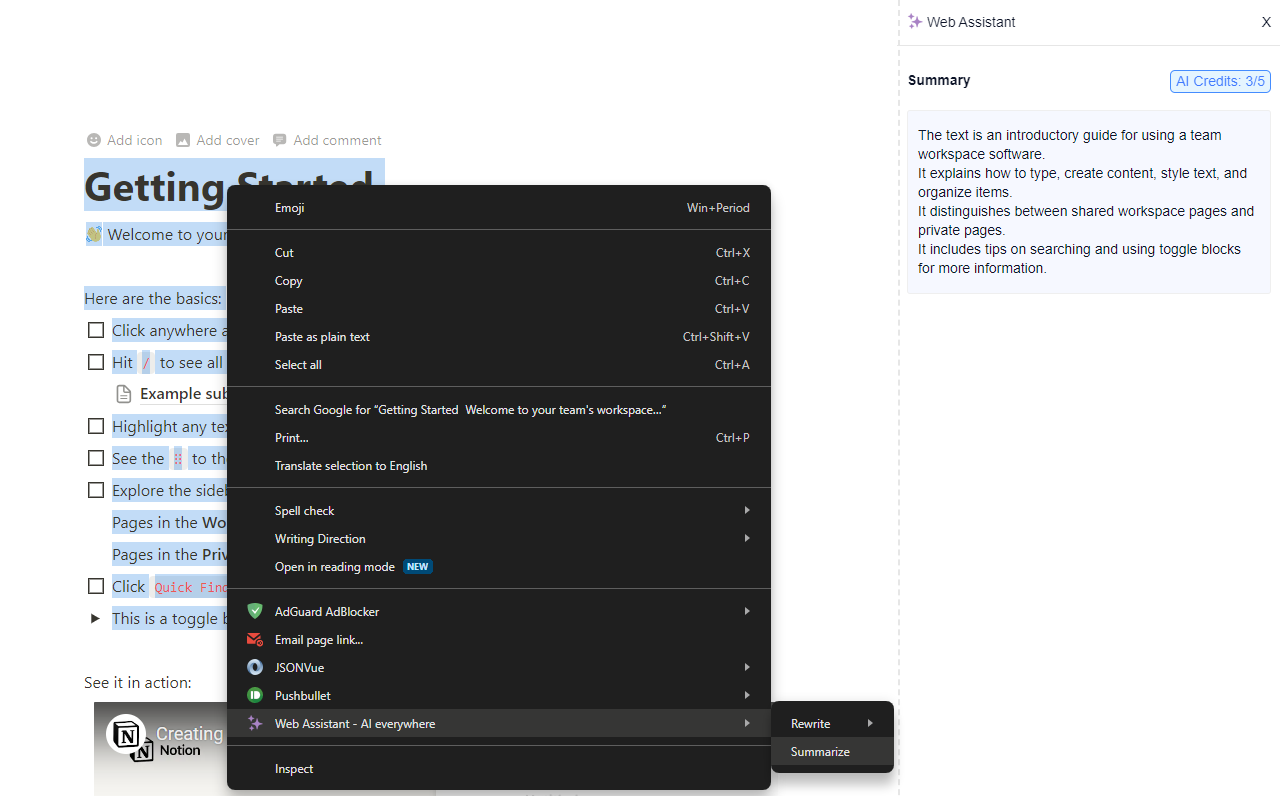The height and width of the screenshot is (800, 1280).
Task: Click the AI Credits: 3/5 badge
Action: point(1220,81)
